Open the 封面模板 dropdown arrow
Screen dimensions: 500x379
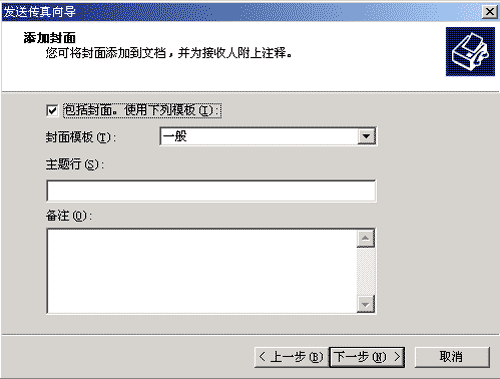tap(366, 136)
